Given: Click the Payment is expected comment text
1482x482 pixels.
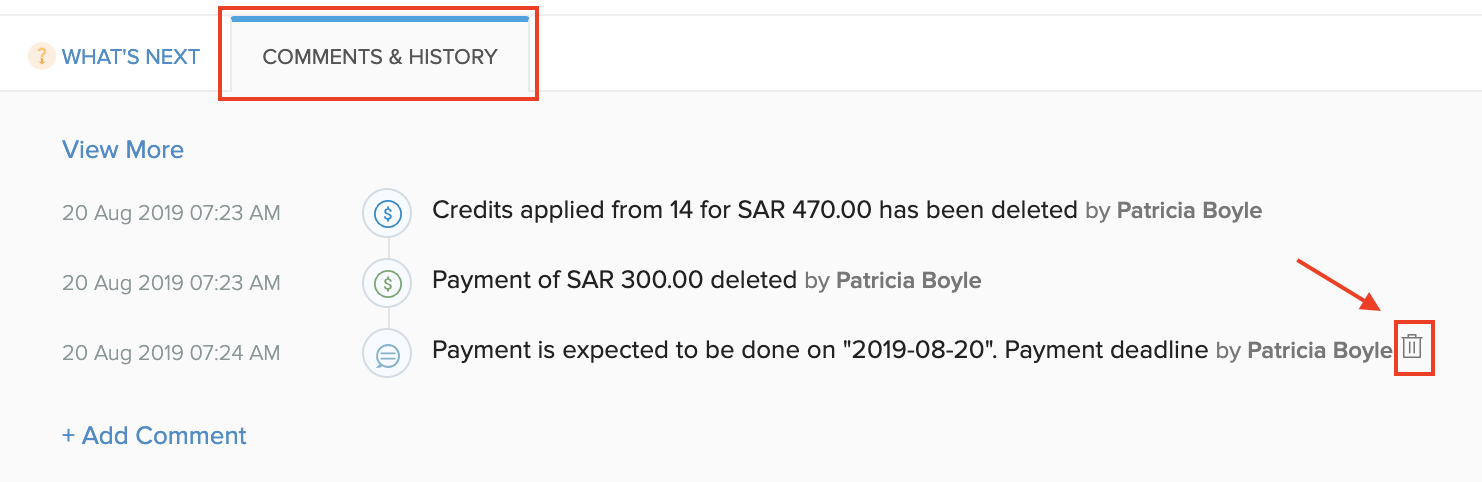Looking at the screenshot, I should click(x=820, y=351).
